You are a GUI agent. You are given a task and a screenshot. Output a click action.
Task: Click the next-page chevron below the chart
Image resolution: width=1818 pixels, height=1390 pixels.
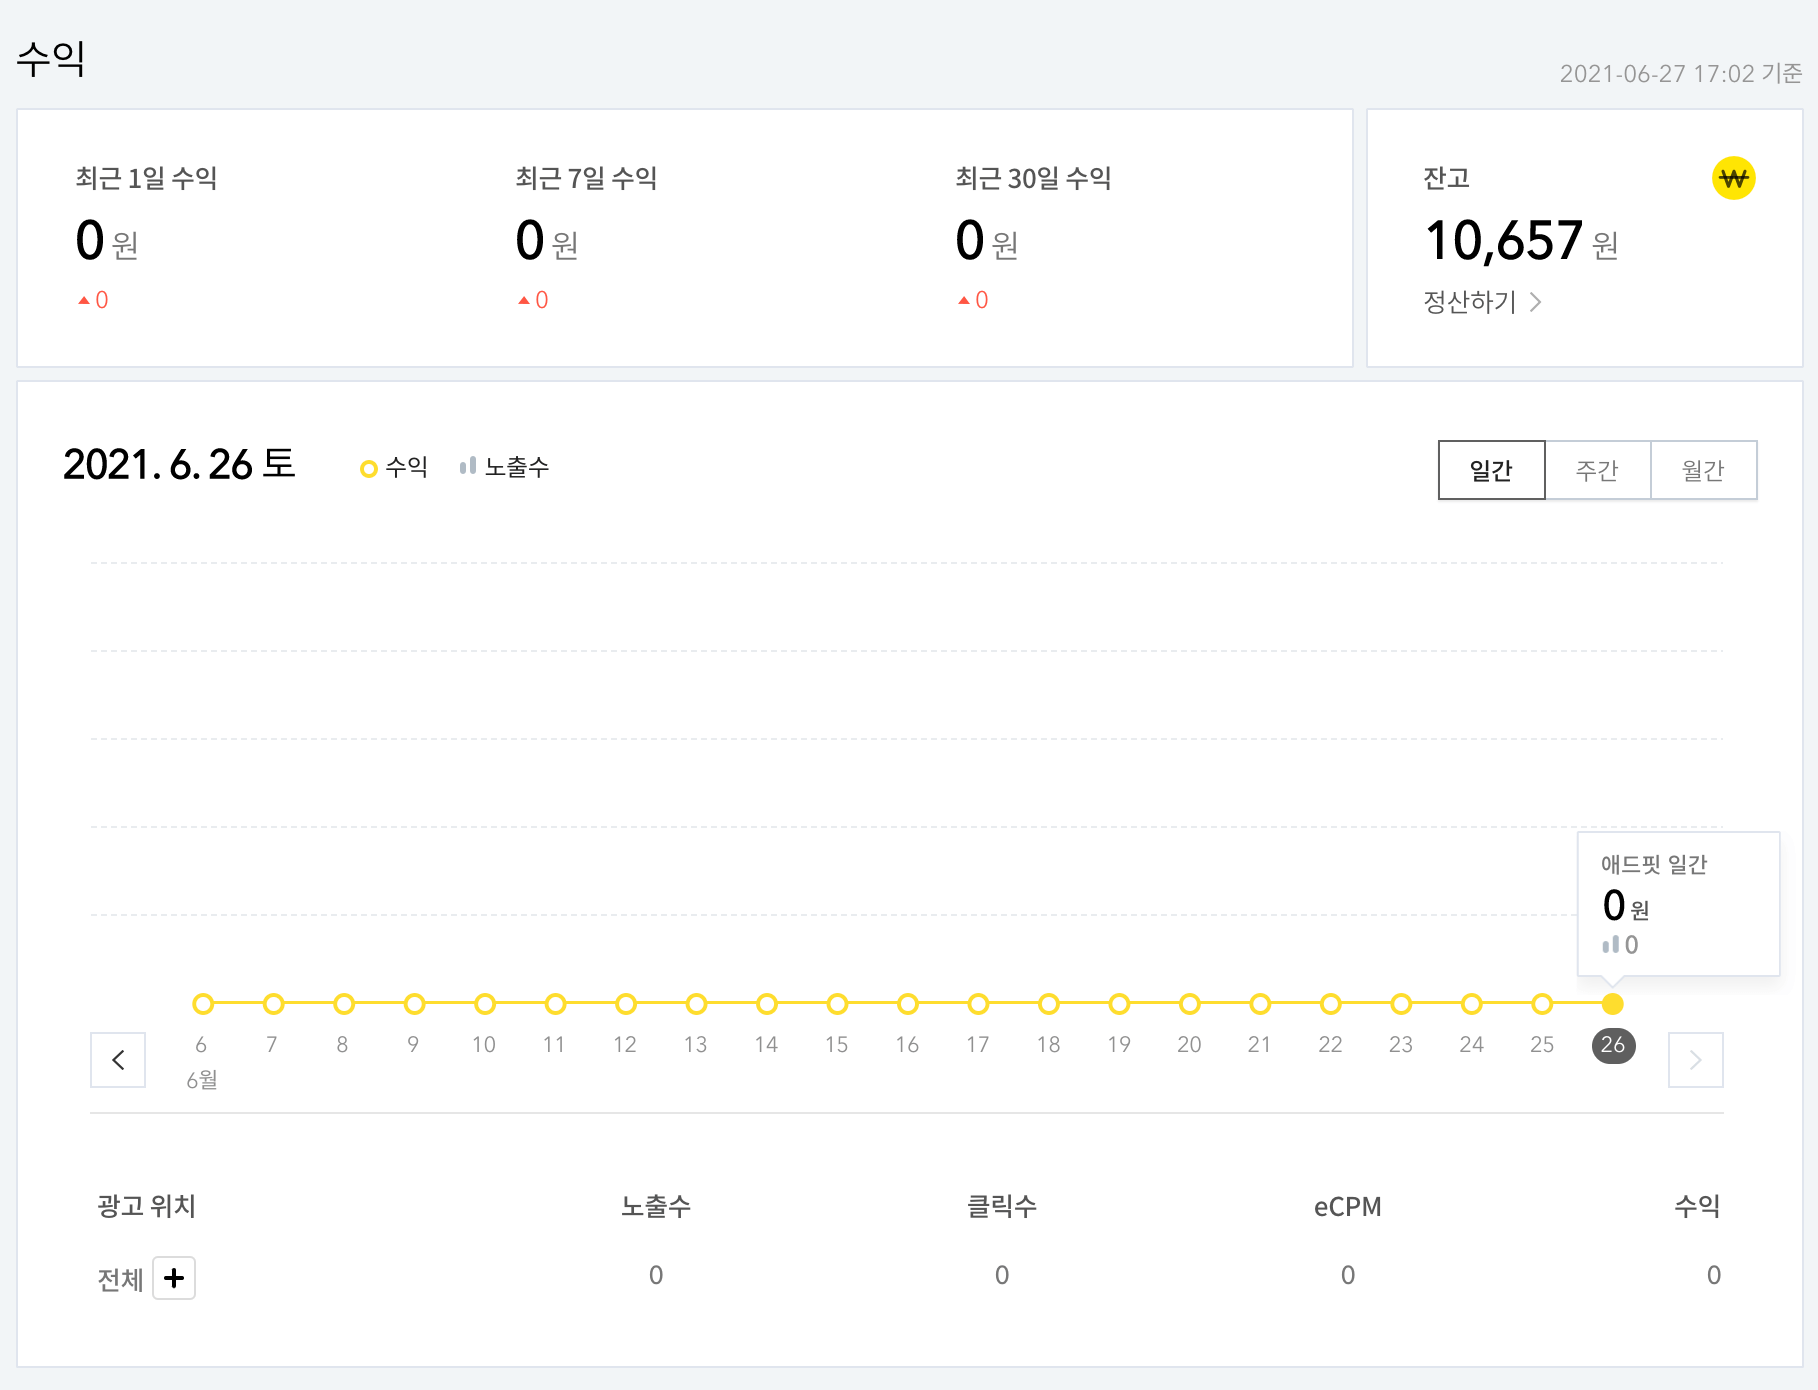tap(1694, 1060)
